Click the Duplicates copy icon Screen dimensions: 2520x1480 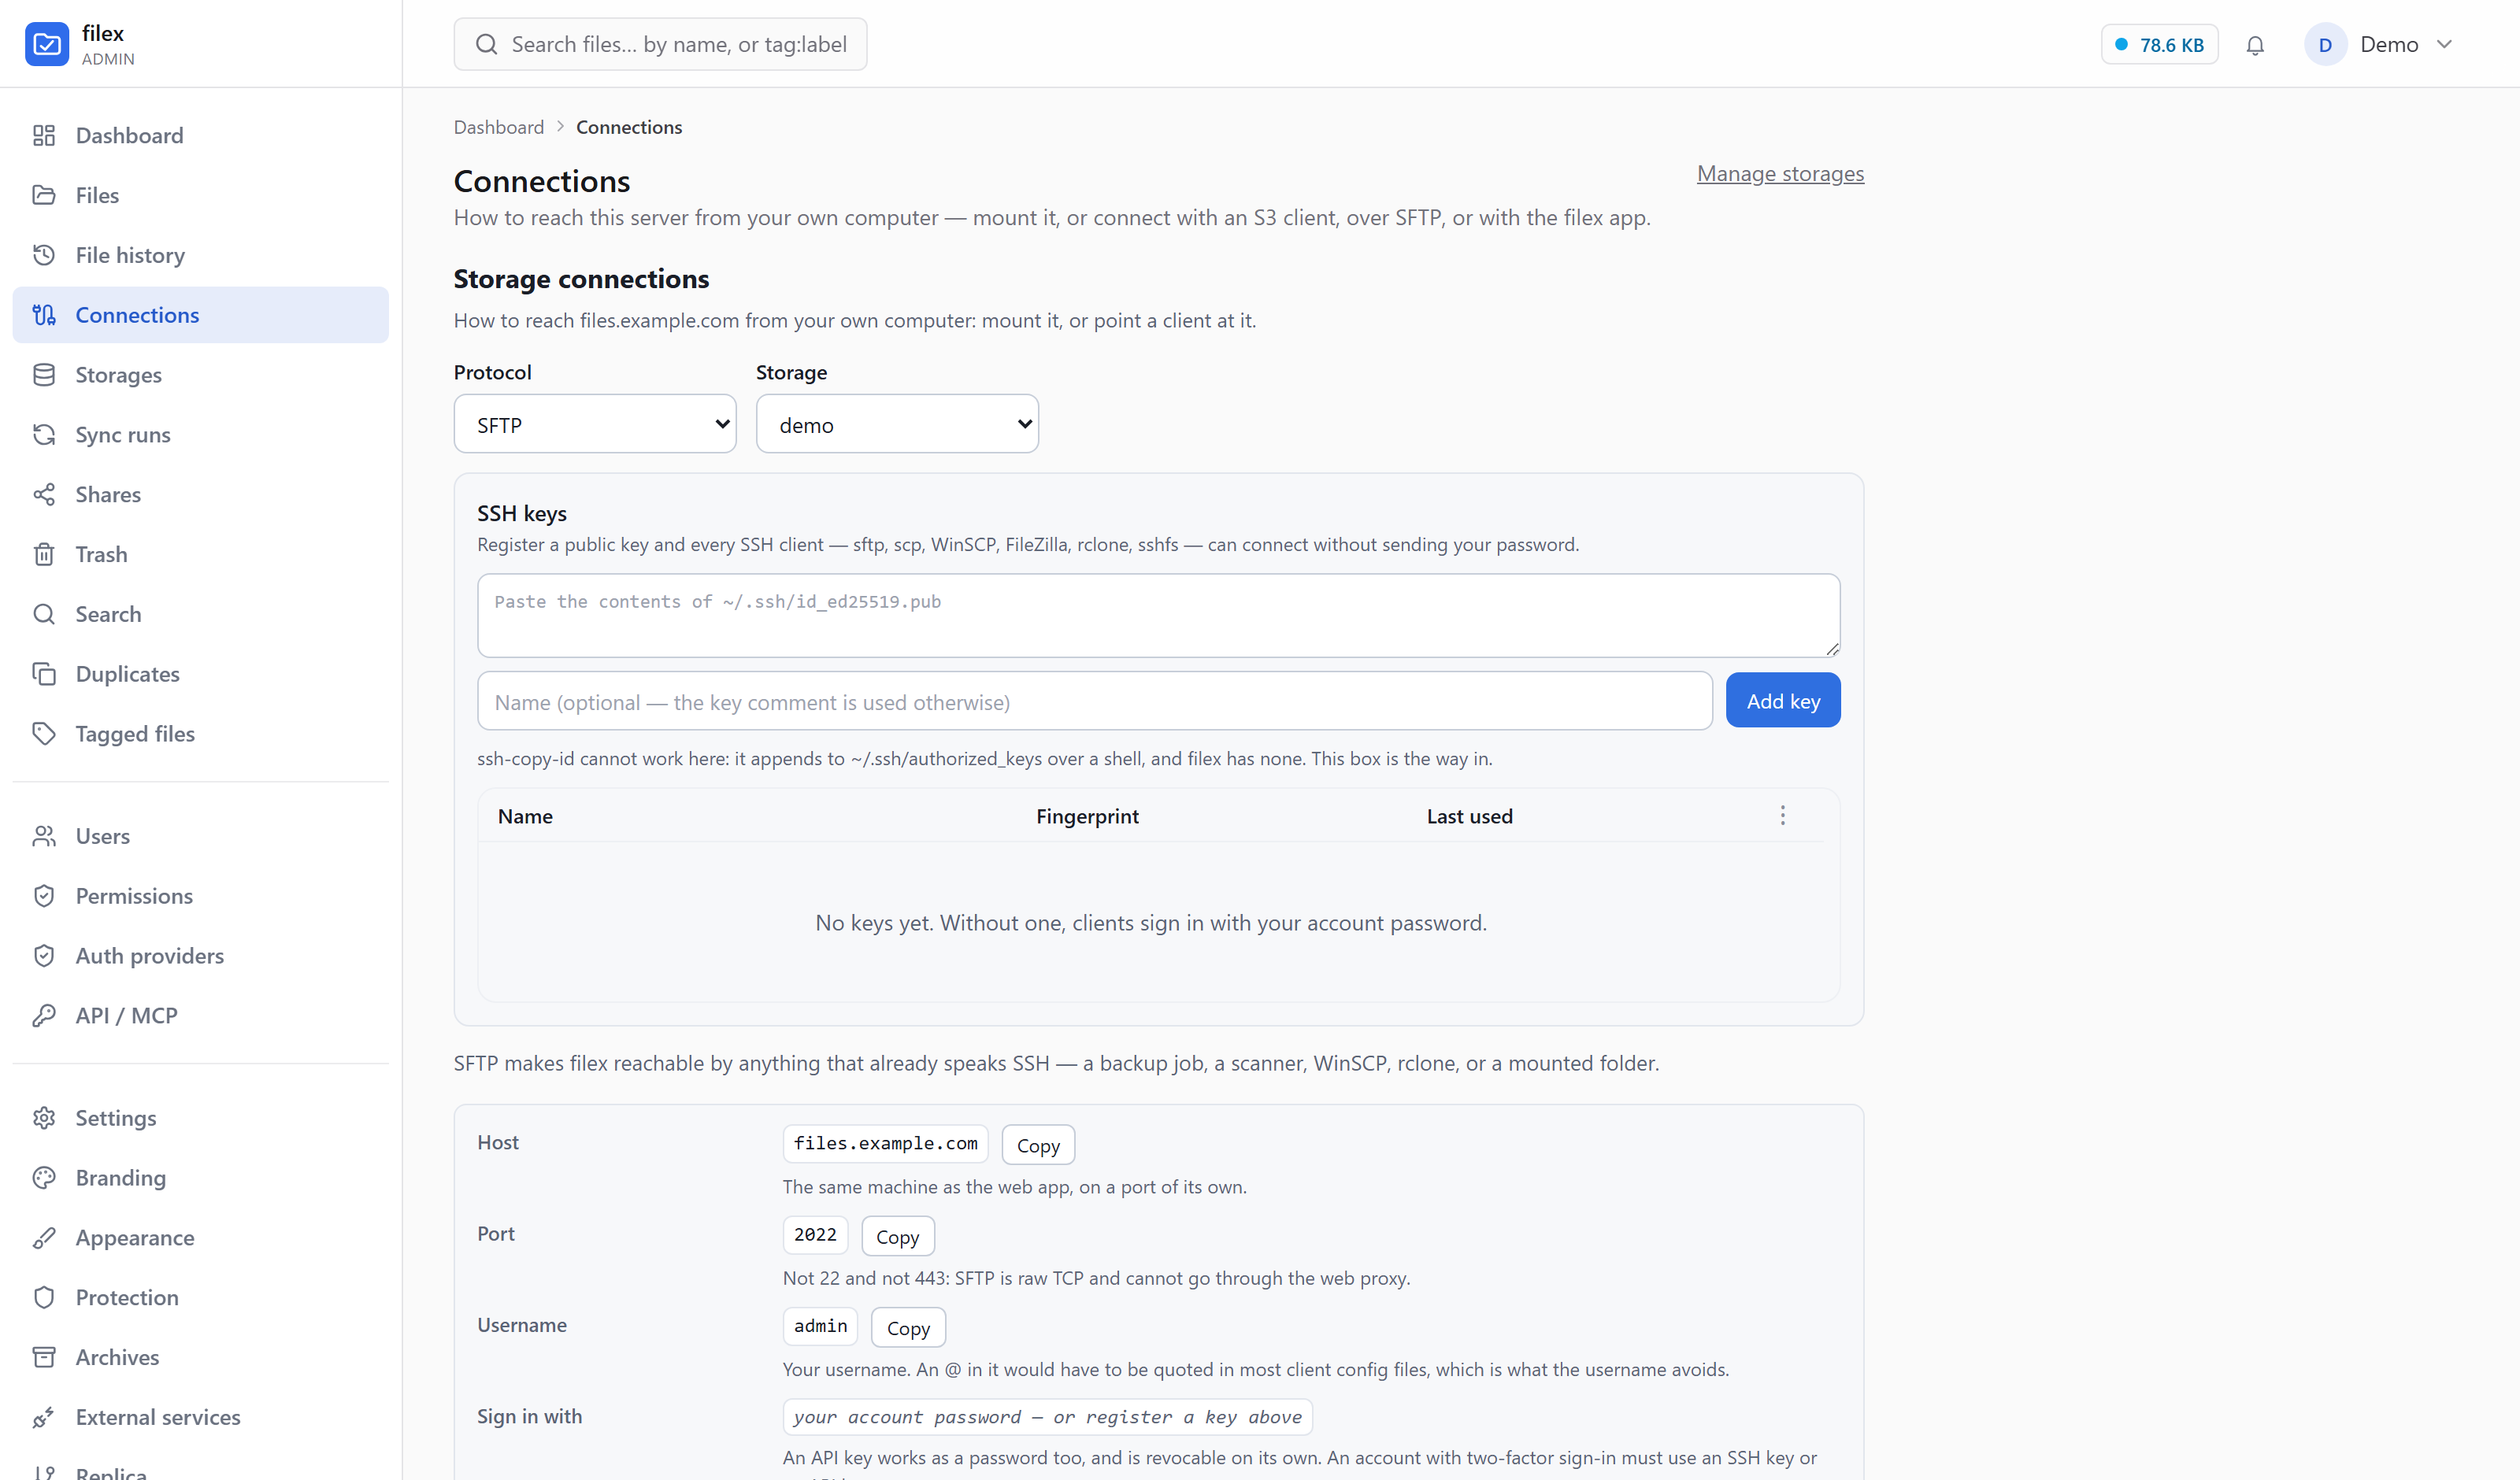pyautogui.click(x=44, y=674)
